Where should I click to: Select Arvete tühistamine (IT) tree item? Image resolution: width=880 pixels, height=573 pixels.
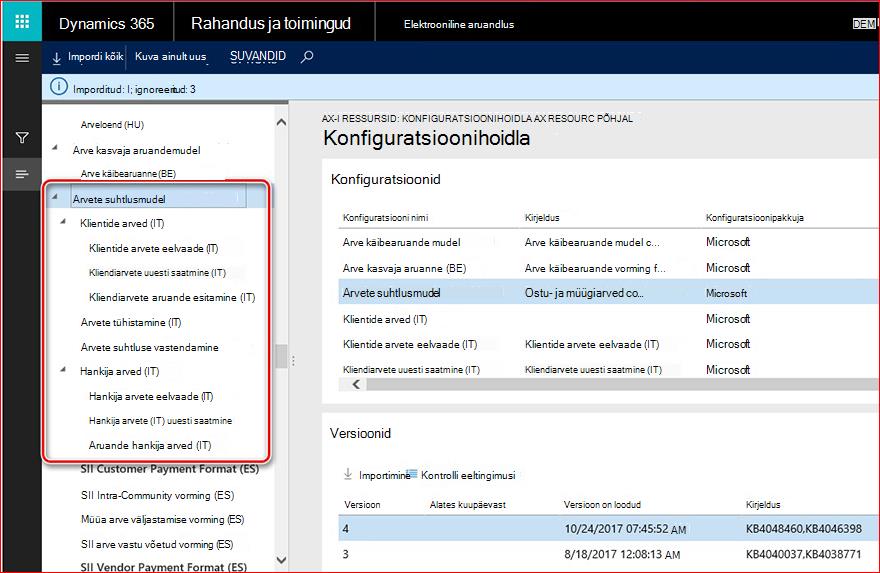pyautogui.click(x=131, y=322)
